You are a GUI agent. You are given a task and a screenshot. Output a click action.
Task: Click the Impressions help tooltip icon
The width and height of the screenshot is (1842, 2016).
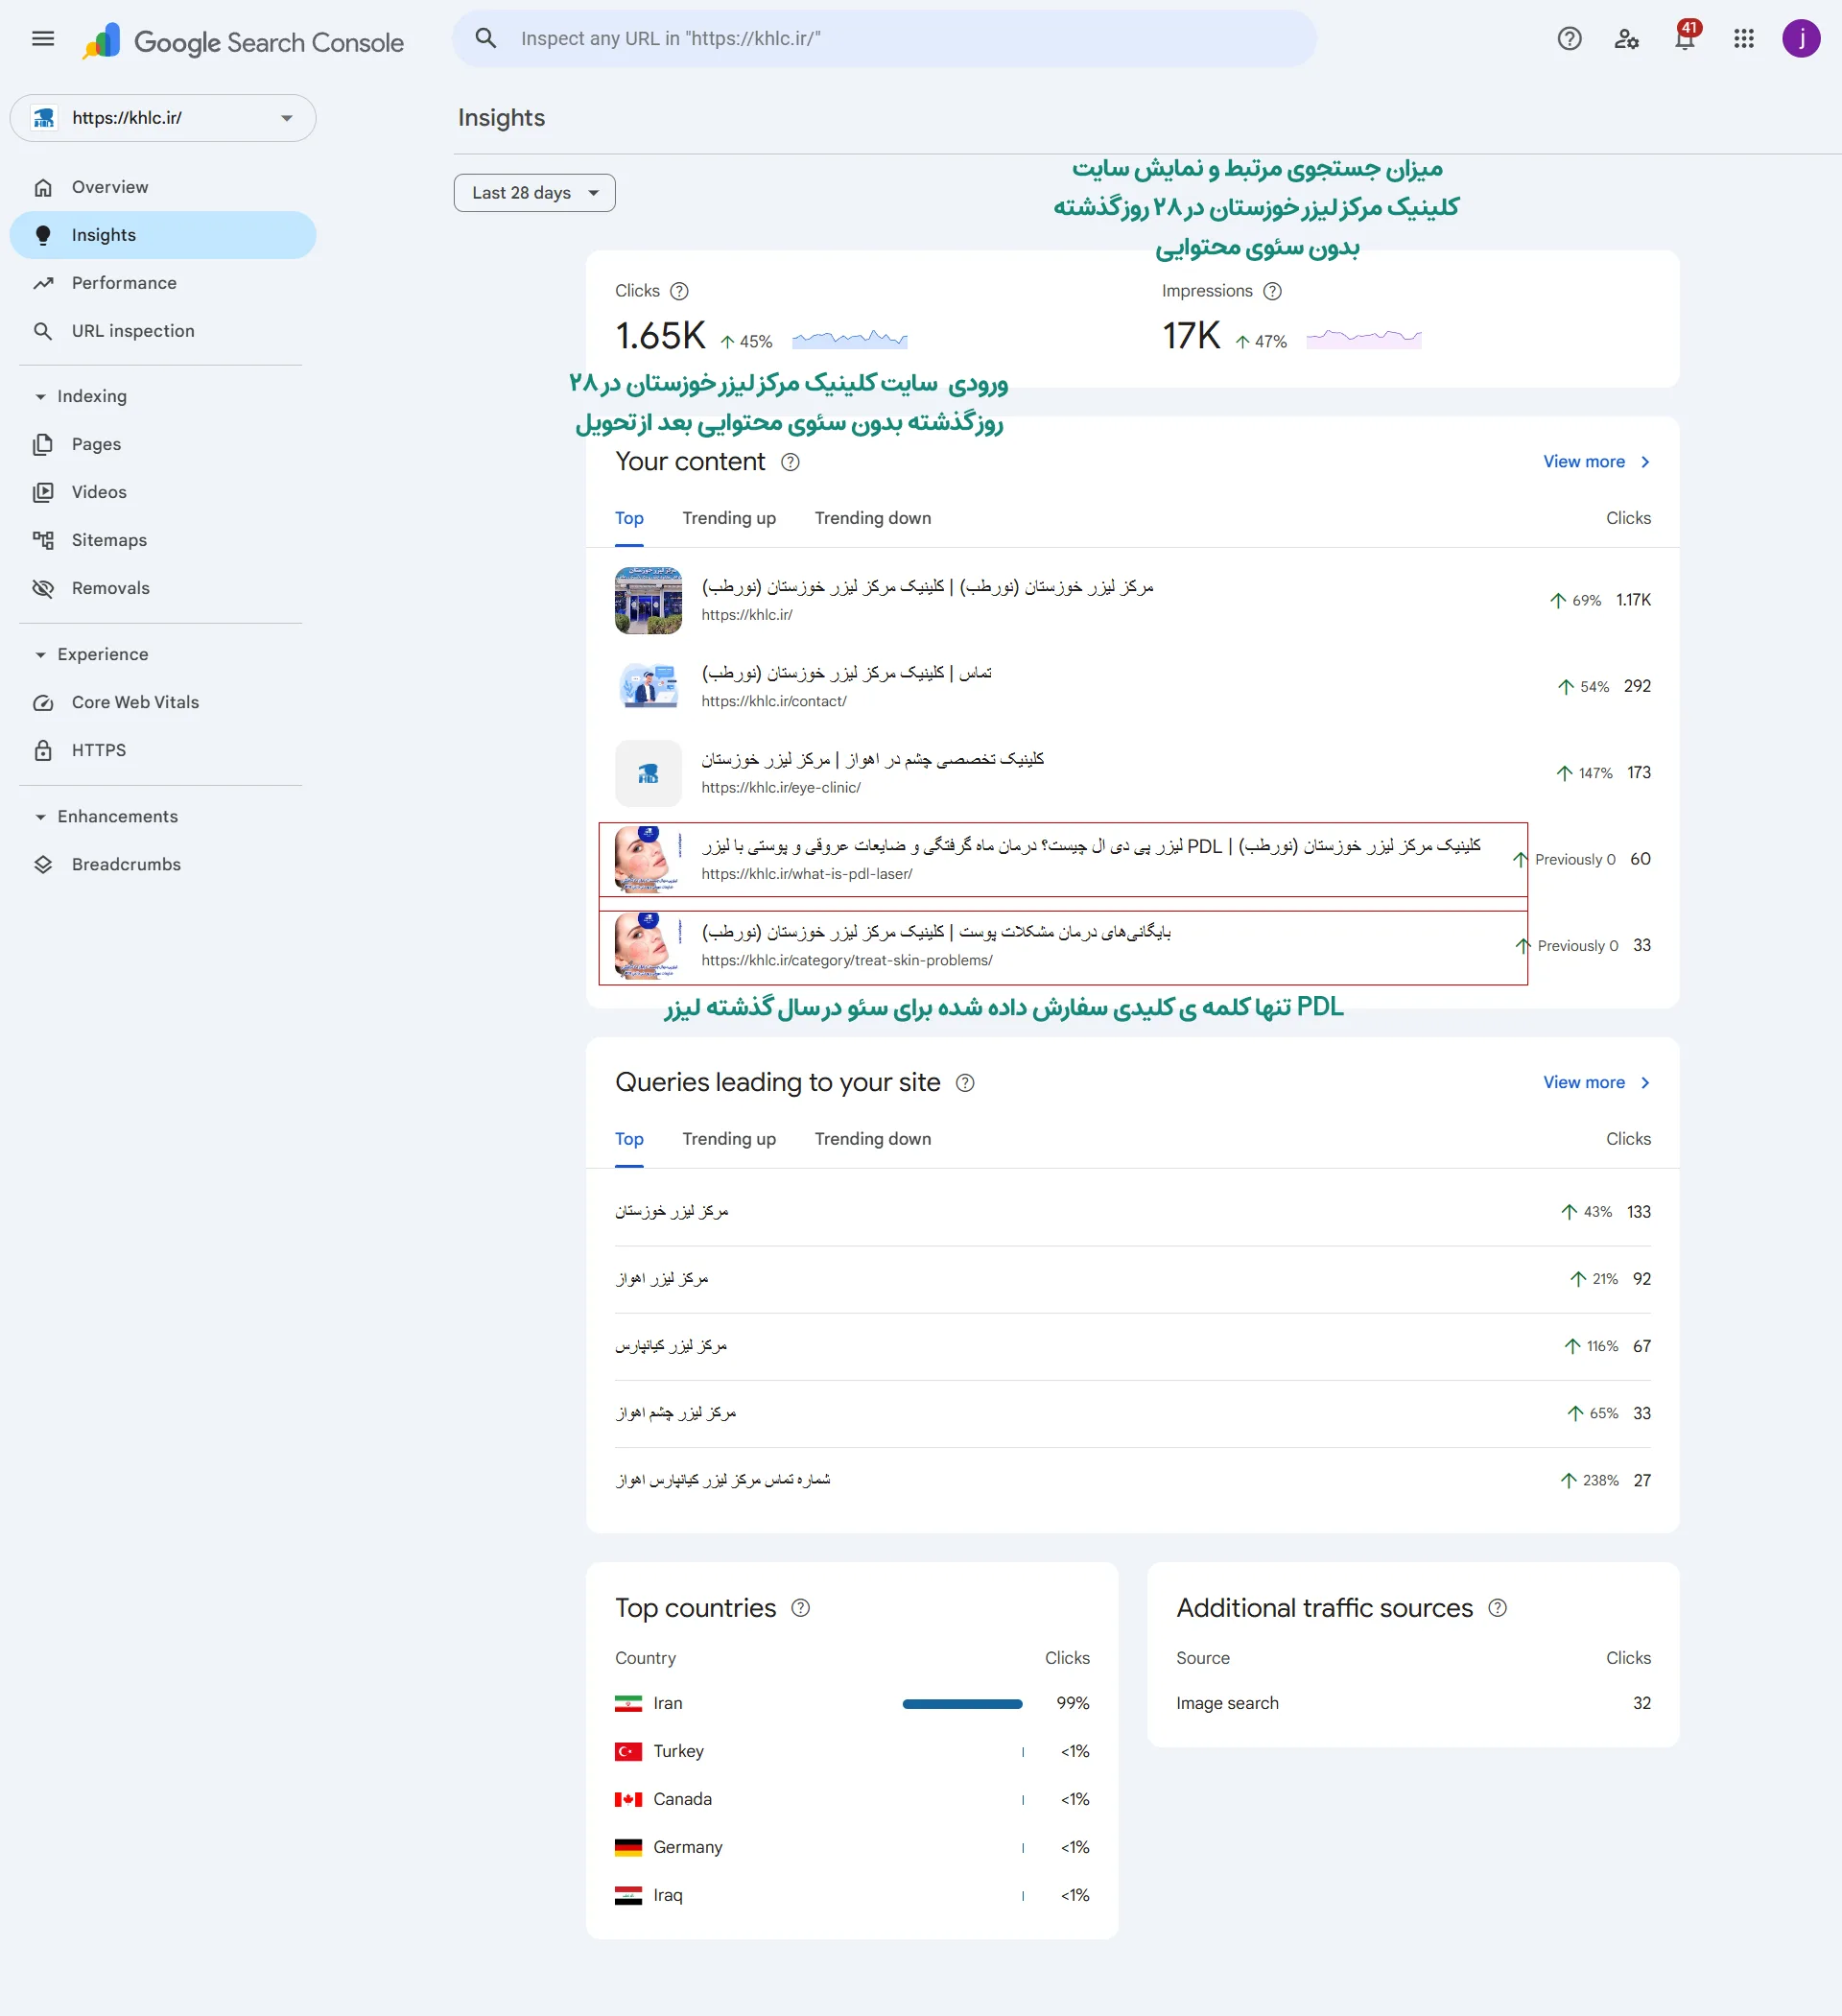(1272, 291)
